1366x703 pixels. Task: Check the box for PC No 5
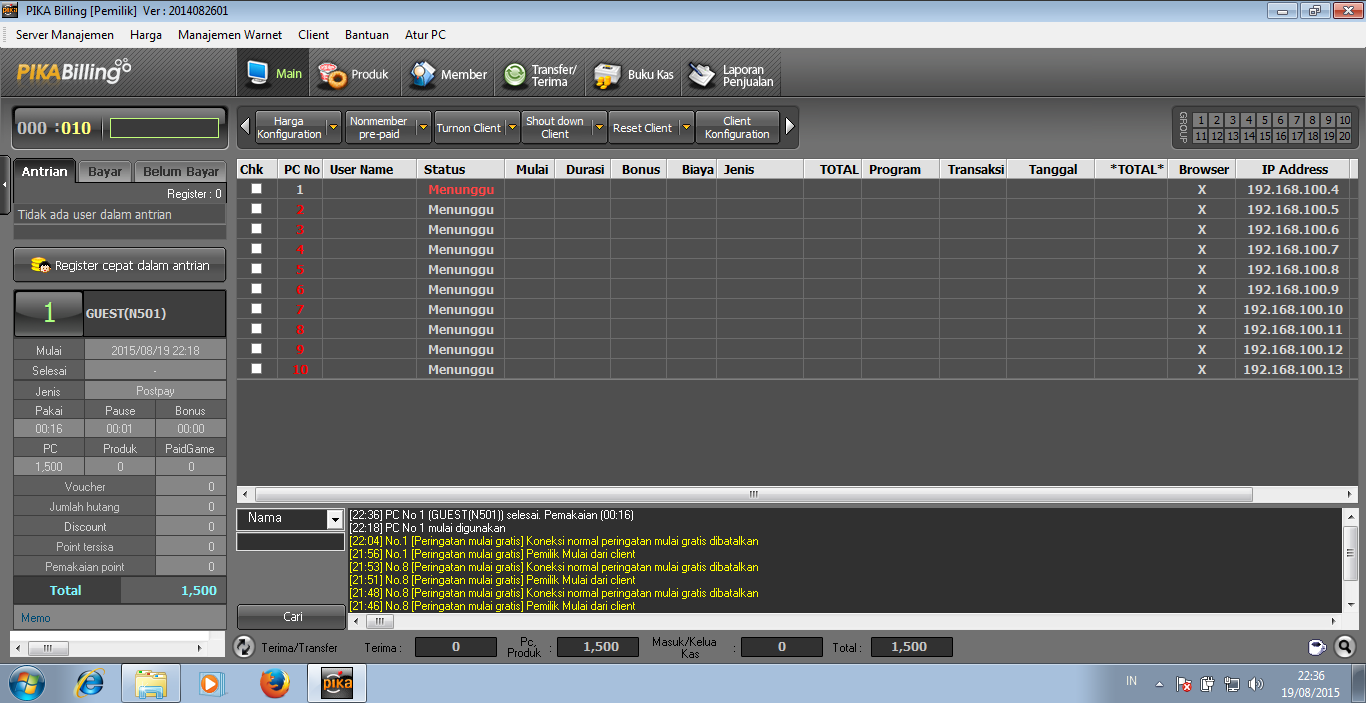[256, 268]
